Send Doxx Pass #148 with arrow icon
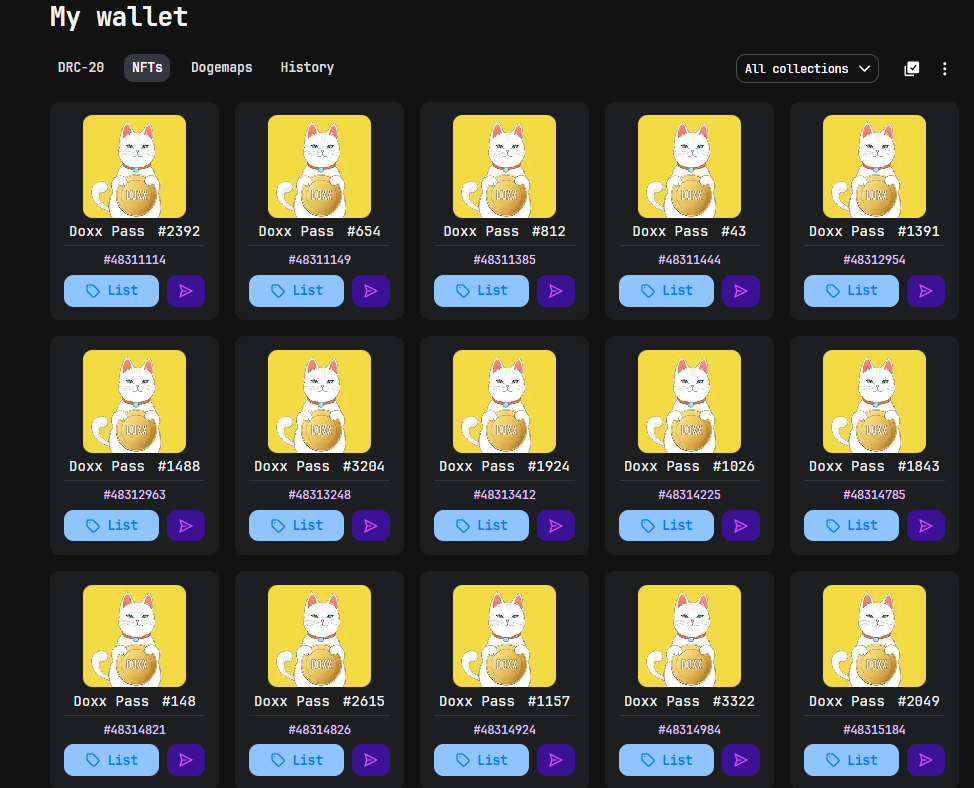 (186, 760)
